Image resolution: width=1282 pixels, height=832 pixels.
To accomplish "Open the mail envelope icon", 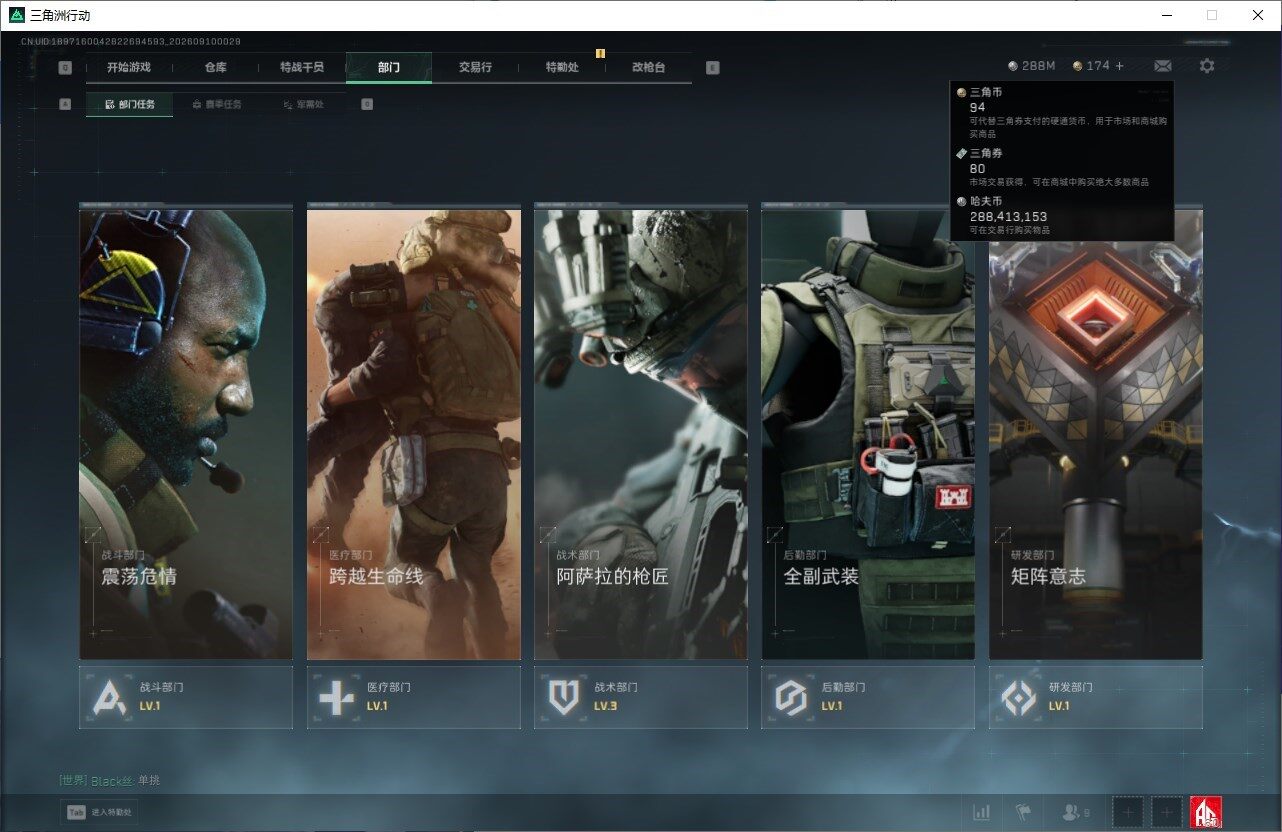I will coord(1162,66).
